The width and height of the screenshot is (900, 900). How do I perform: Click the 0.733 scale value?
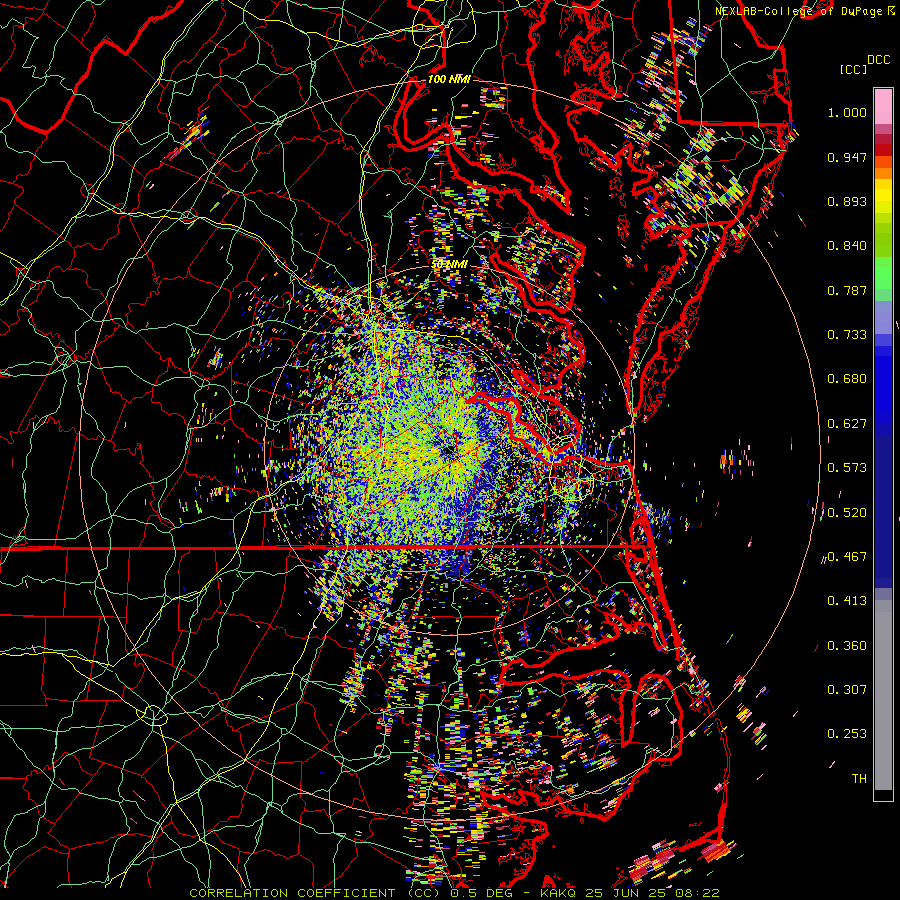[847, 335]
